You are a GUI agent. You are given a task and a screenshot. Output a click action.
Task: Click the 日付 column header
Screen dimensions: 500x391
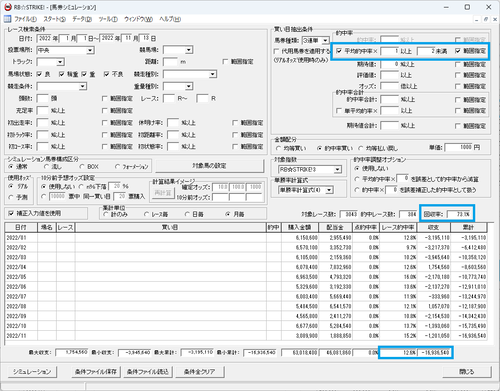tap(21, 227)
